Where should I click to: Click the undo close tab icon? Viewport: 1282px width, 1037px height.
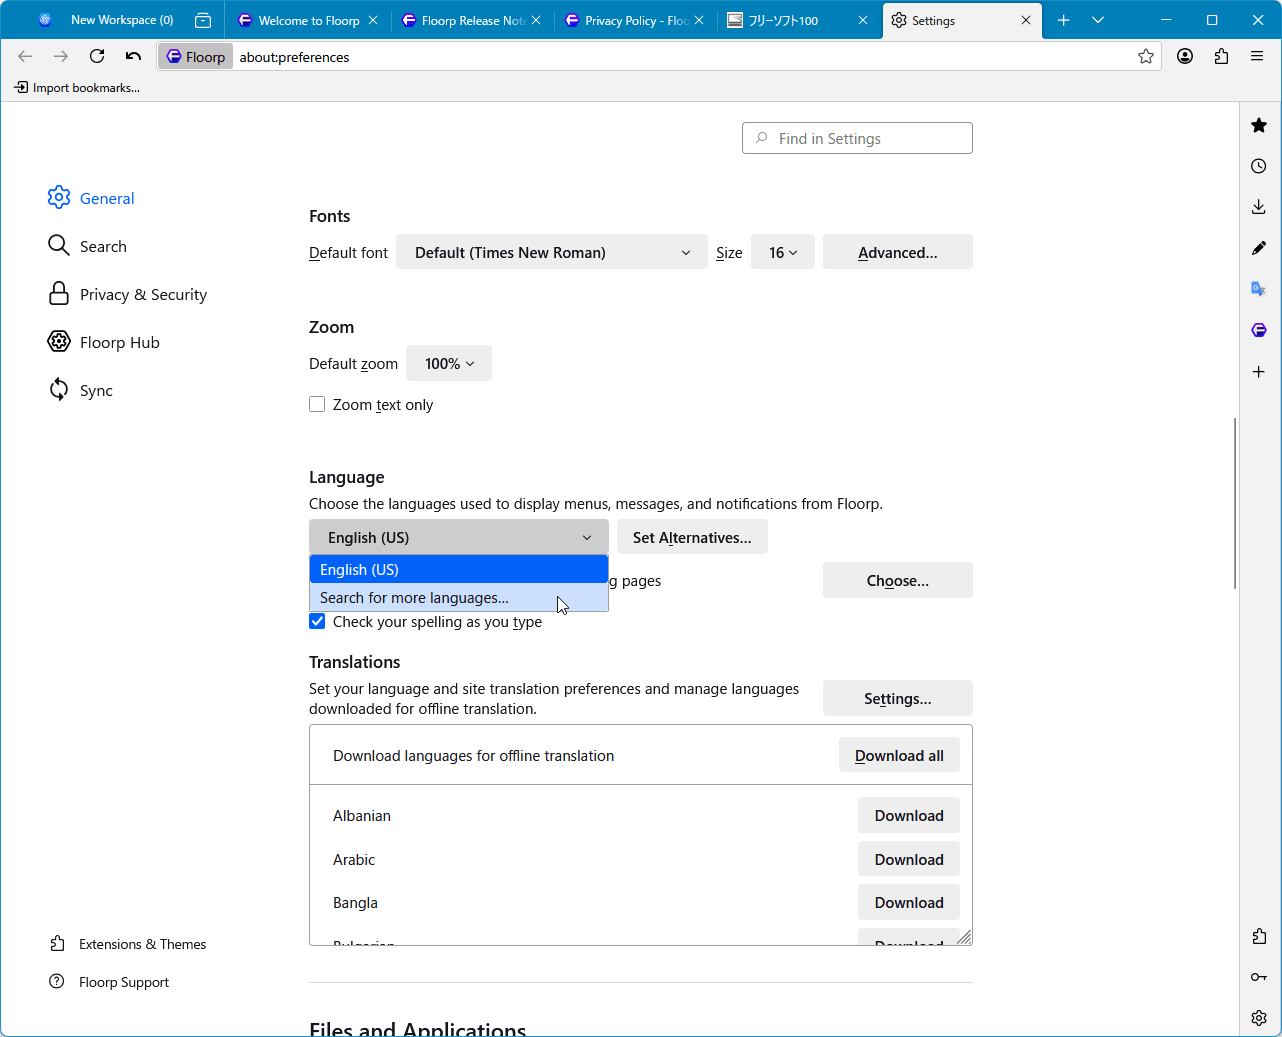pyautogui.click(x=133, y=56)
